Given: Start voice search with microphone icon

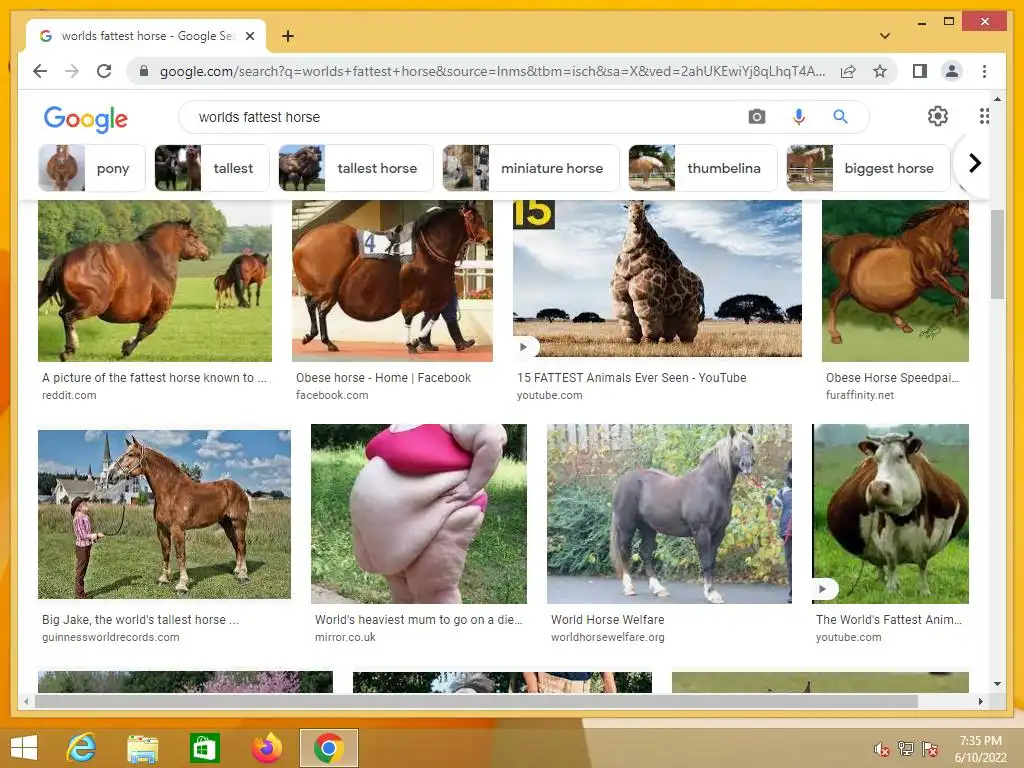Looking at the screenshot, I should coord(798,117).
